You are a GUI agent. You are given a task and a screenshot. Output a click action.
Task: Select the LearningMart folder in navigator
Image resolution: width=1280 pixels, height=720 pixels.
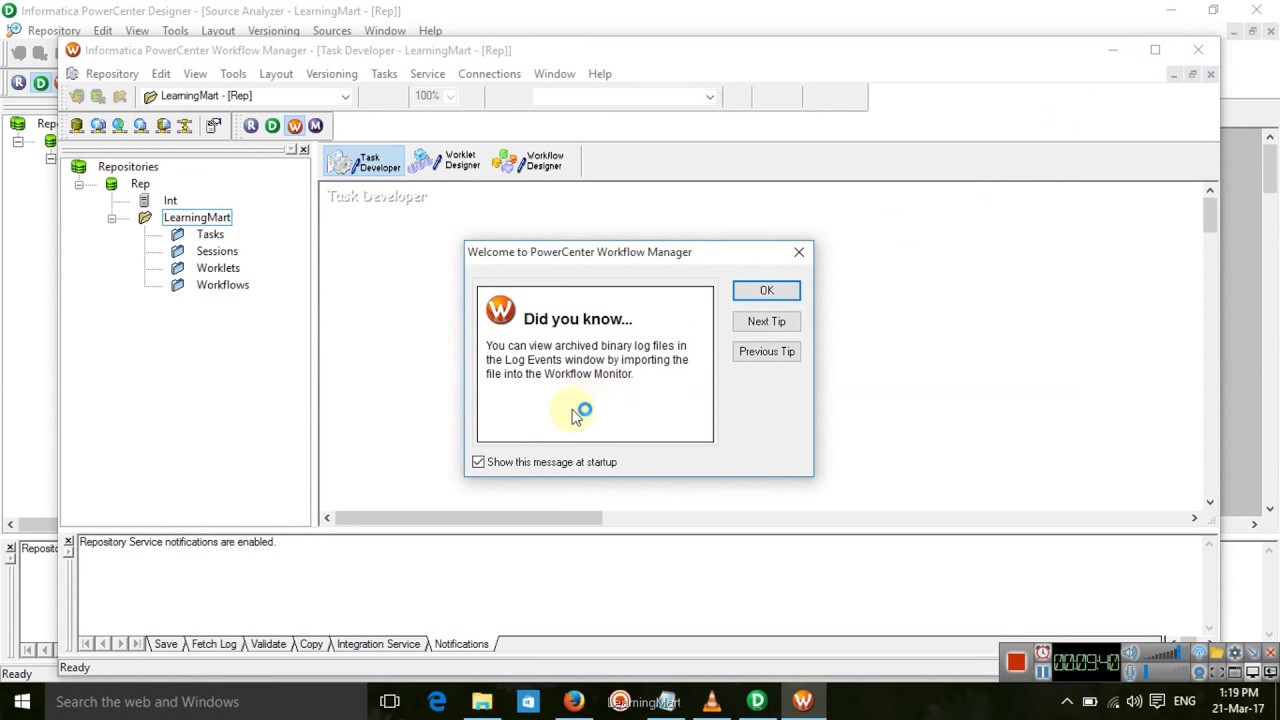[x=197, y=218]
